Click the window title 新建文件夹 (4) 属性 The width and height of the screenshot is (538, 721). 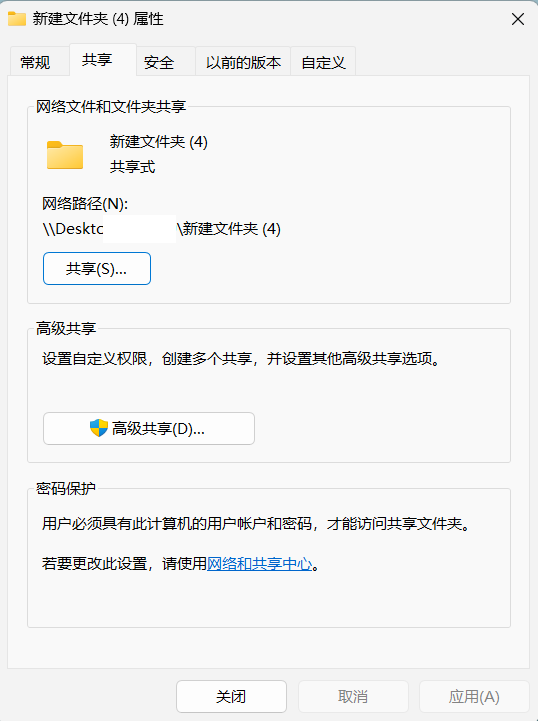(x=98, y=19)
